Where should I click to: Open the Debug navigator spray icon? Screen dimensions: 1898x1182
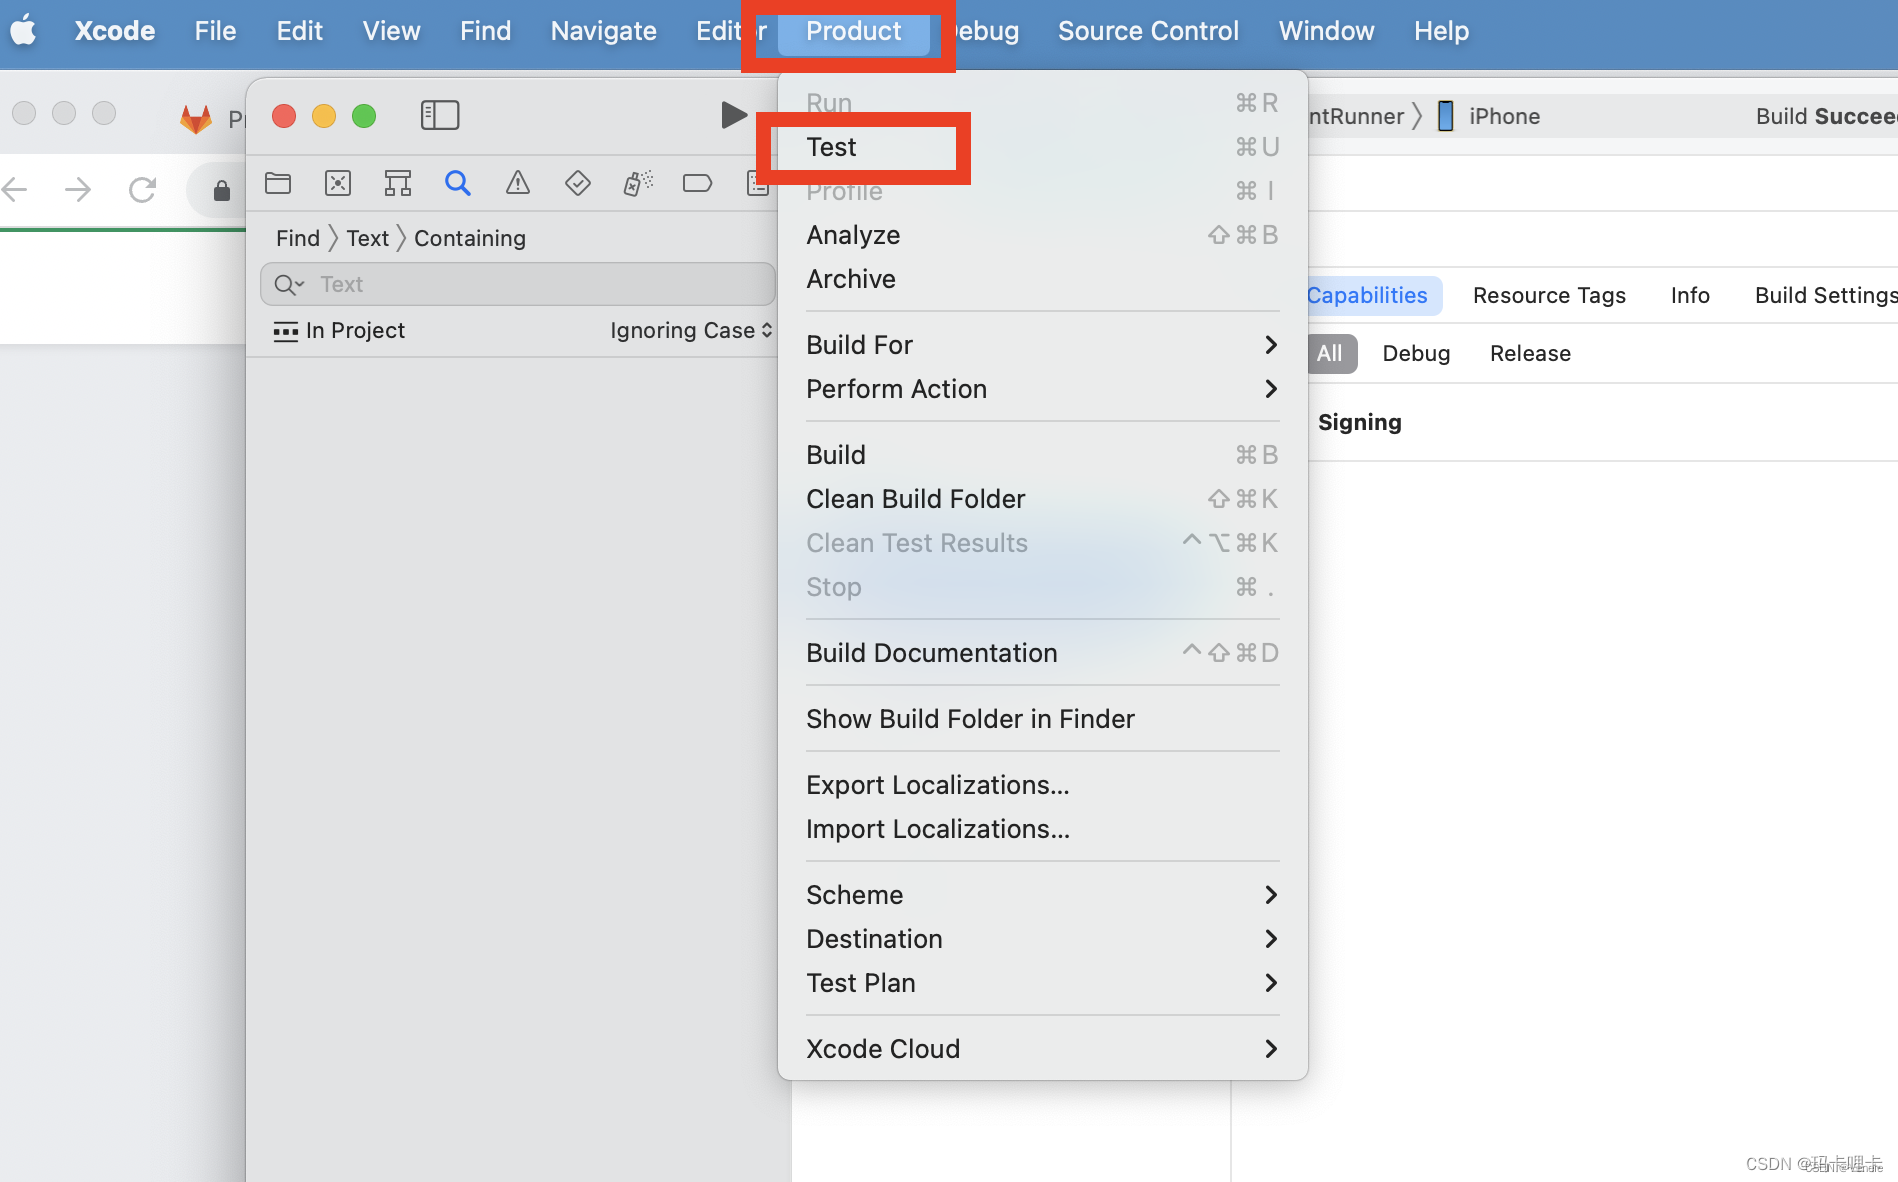(638, 183)
